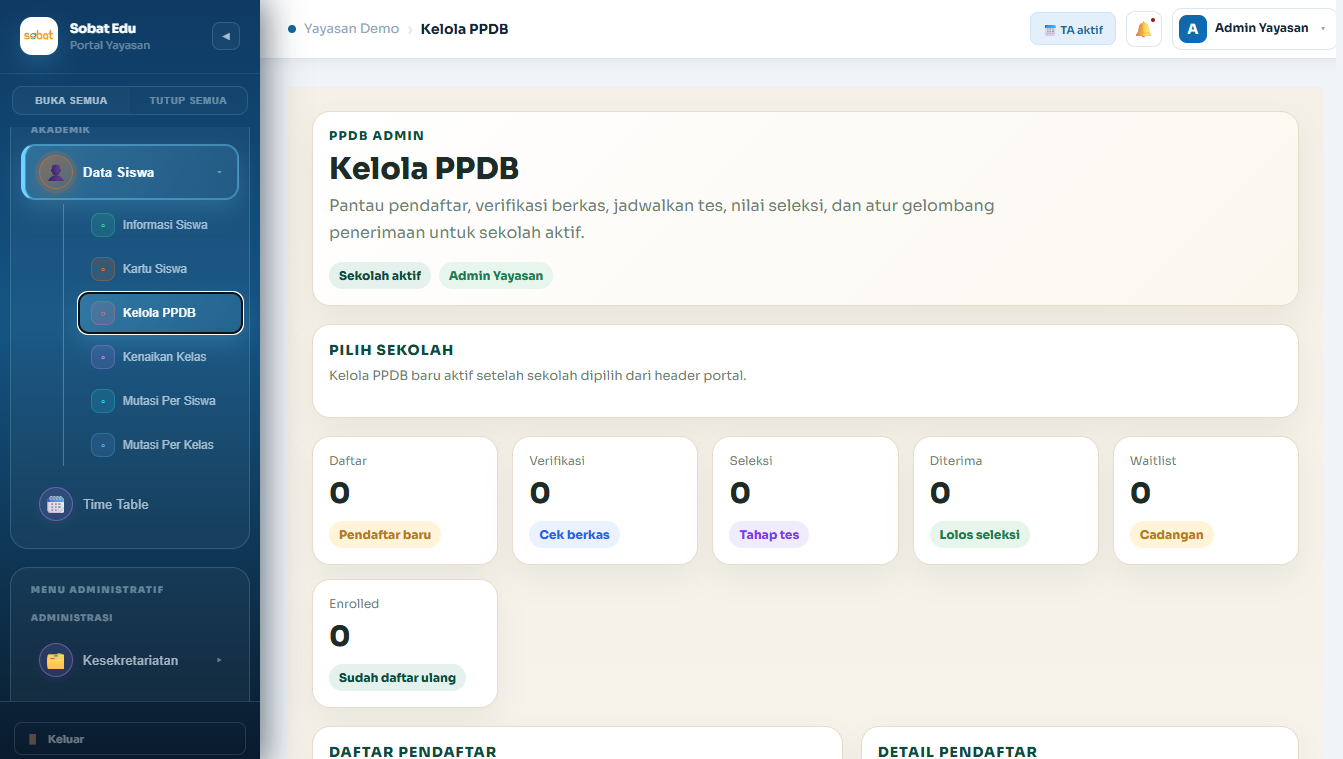
Task: Click the Daftar stat card
Action: [405, 501]
